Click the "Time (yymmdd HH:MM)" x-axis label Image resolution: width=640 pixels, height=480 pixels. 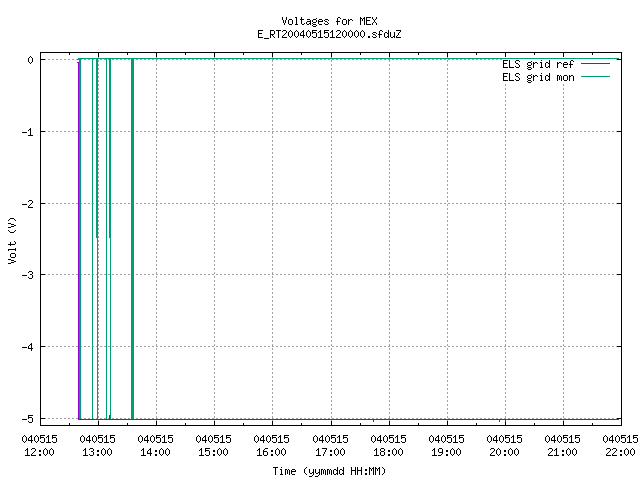point(329,471)
